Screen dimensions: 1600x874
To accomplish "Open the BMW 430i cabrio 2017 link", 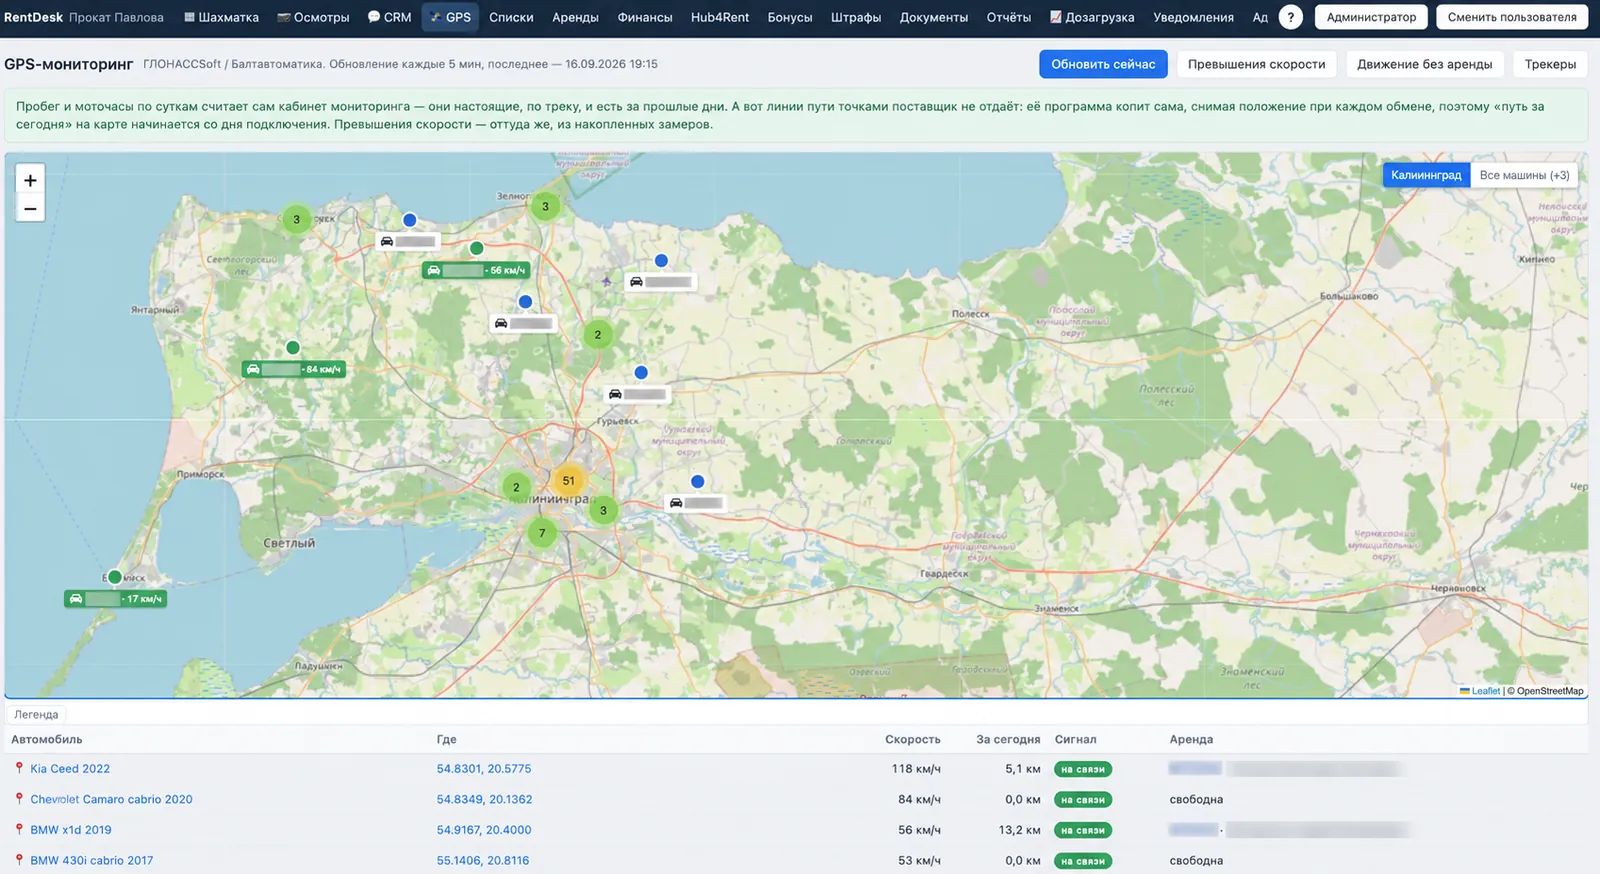I will [92, 860].
